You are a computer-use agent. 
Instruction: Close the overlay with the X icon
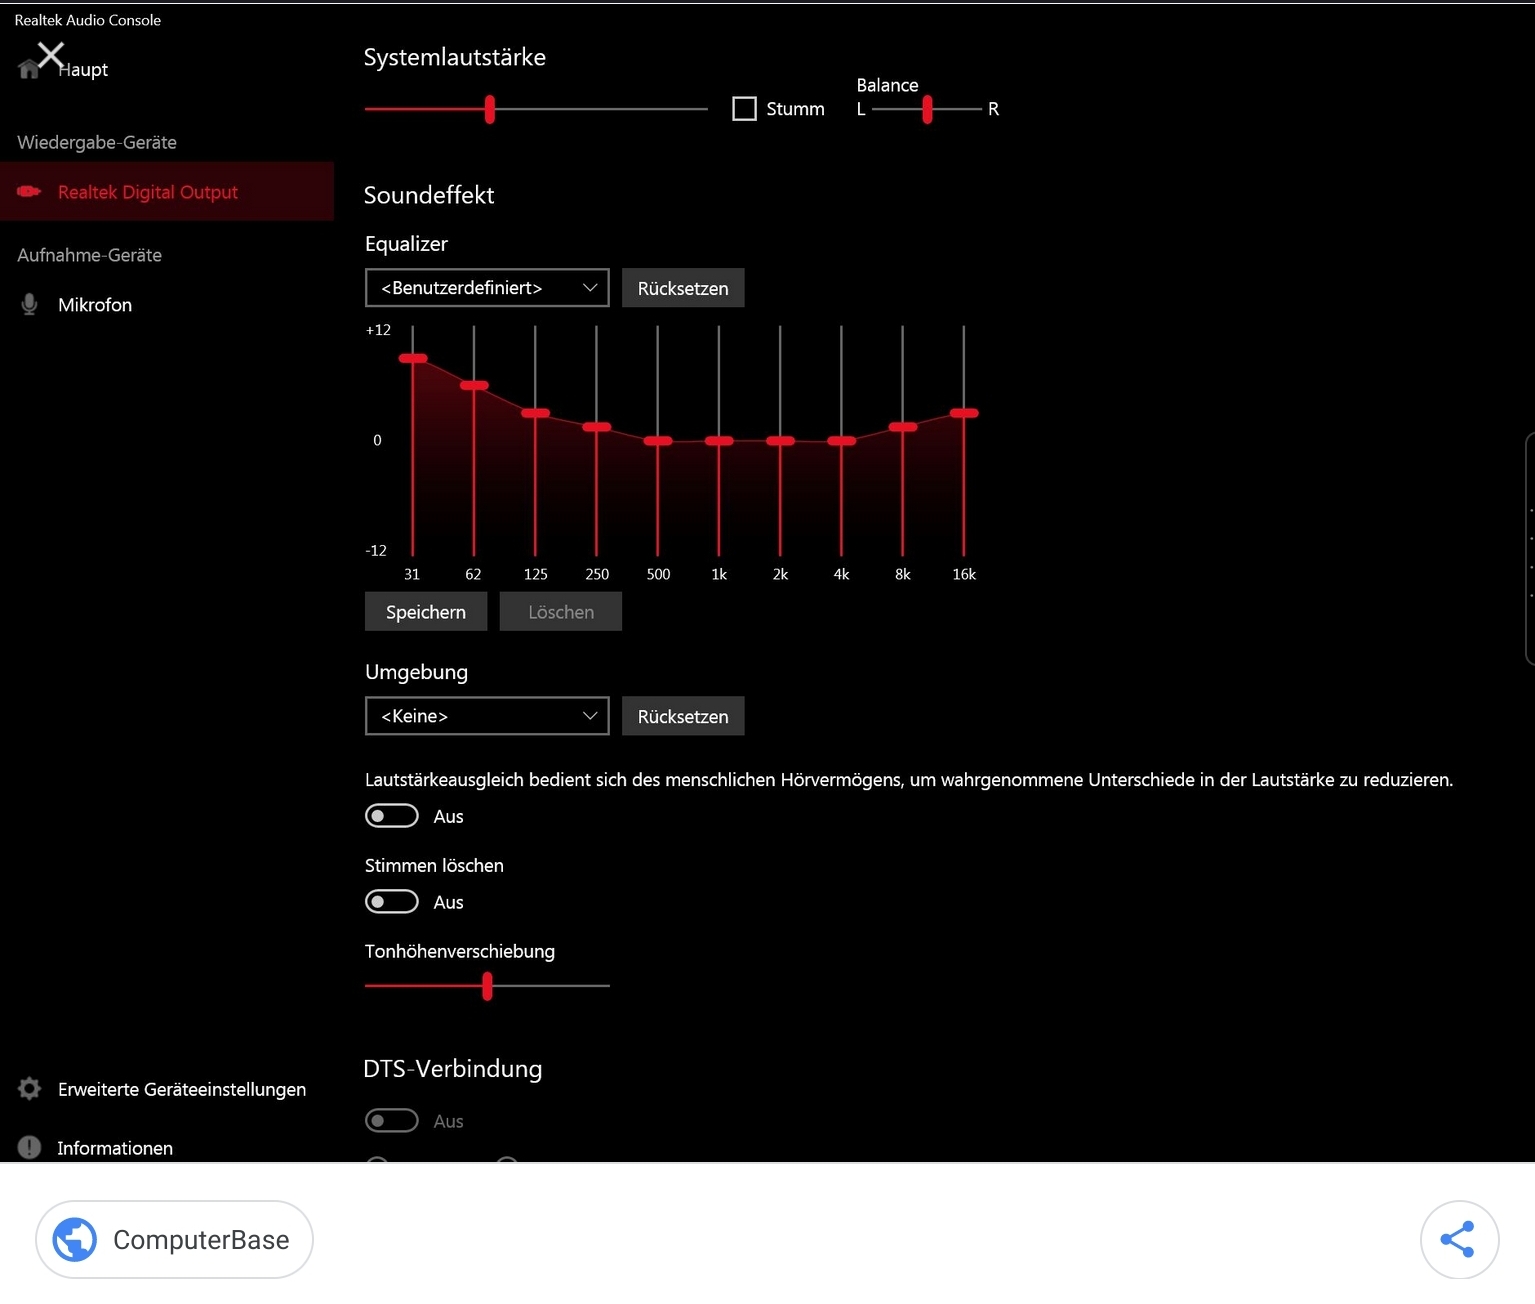[x=50, y=54]
